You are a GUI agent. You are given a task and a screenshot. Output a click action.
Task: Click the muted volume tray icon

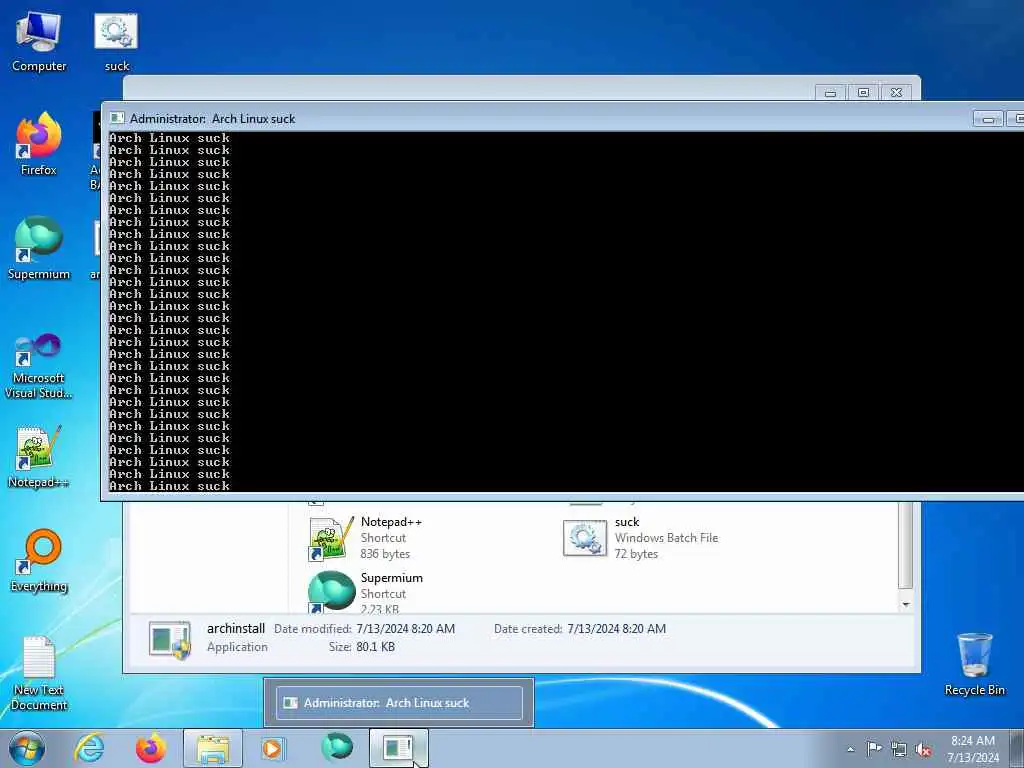(923, 749)
